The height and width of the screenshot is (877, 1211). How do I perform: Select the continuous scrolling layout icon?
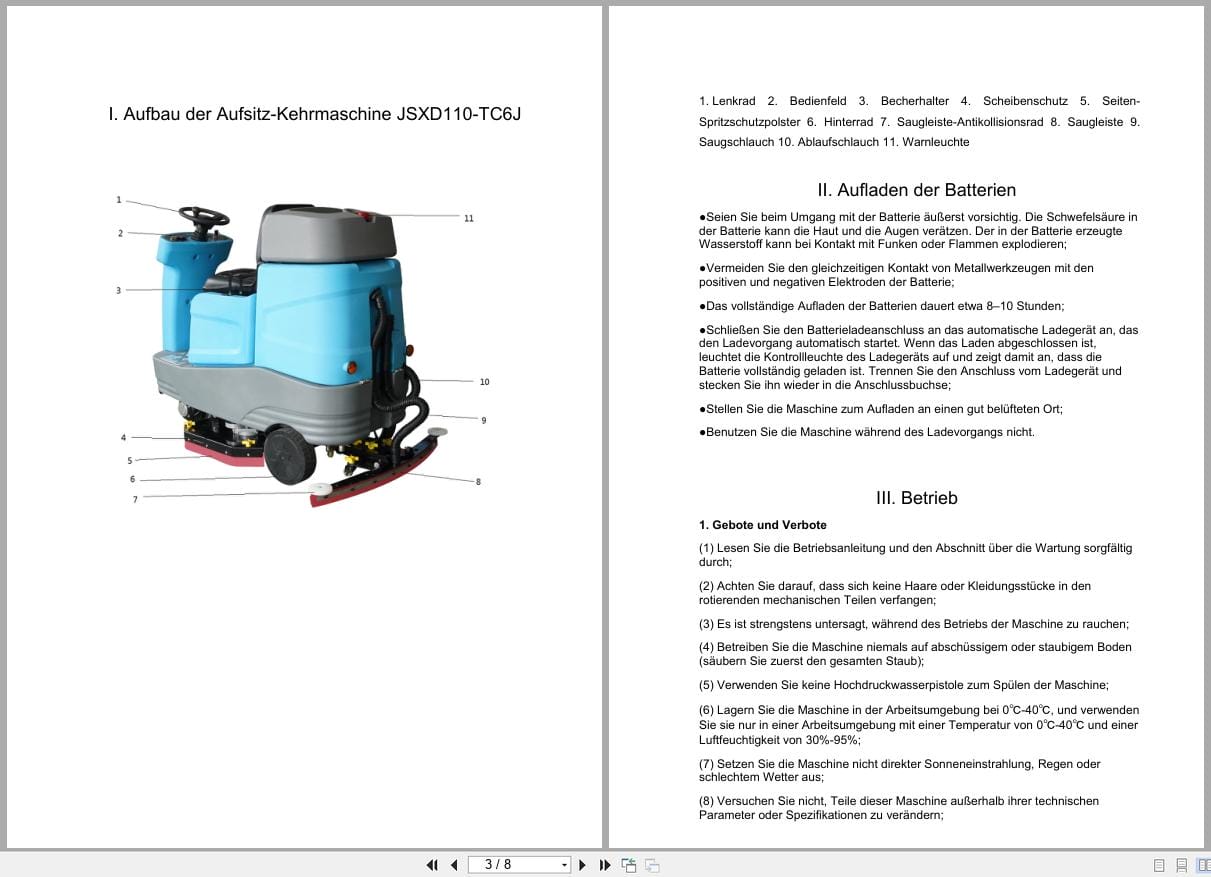point(1184,864)
